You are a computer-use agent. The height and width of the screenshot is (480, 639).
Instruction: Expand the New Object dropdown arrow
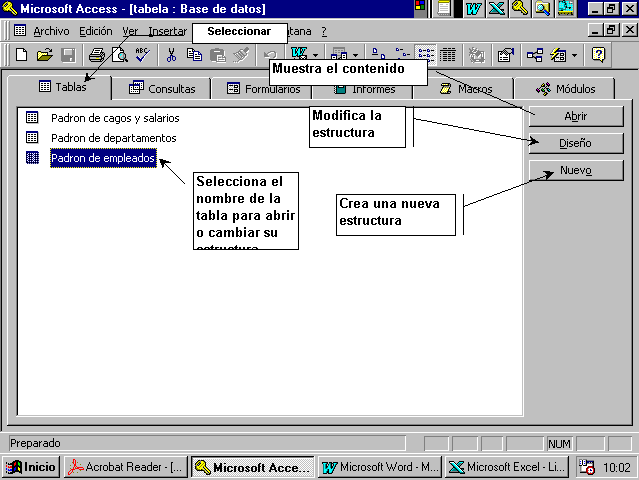point(574,55)
